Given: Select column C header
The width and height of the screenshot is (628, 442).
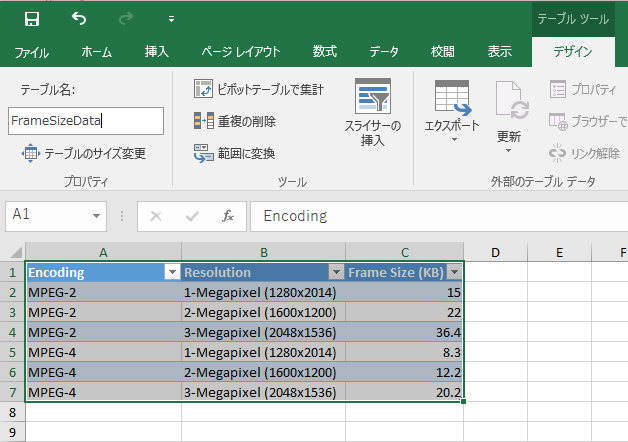Looking at the screenshot, I should point(405,252).
